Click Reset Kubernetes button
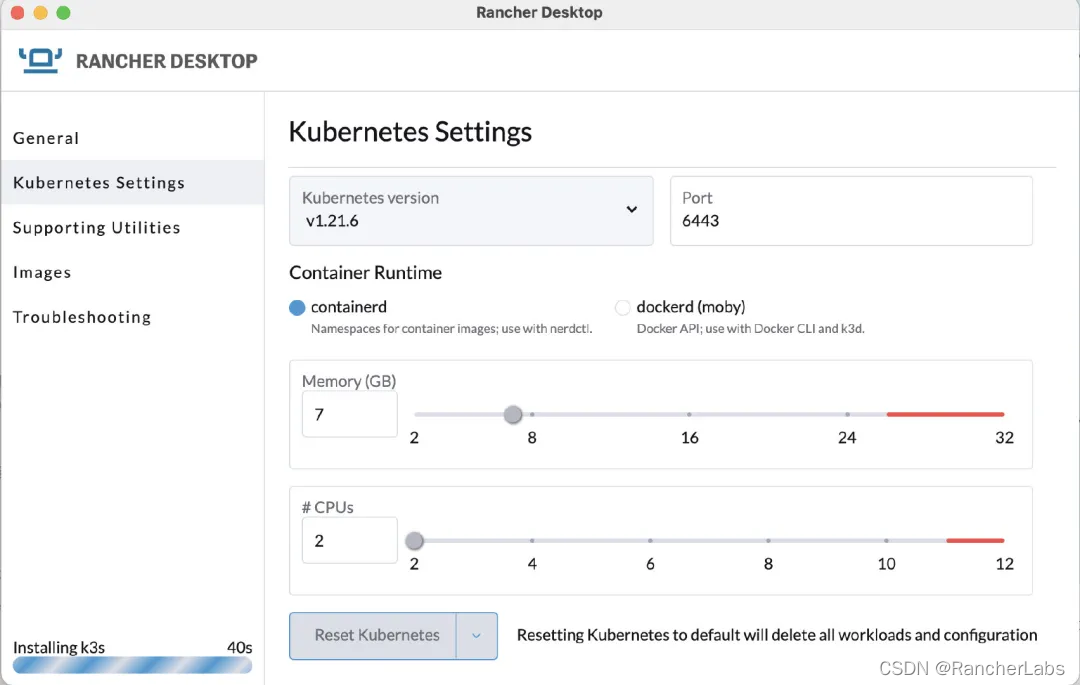 pyautogui.click(x=373, y=635)
